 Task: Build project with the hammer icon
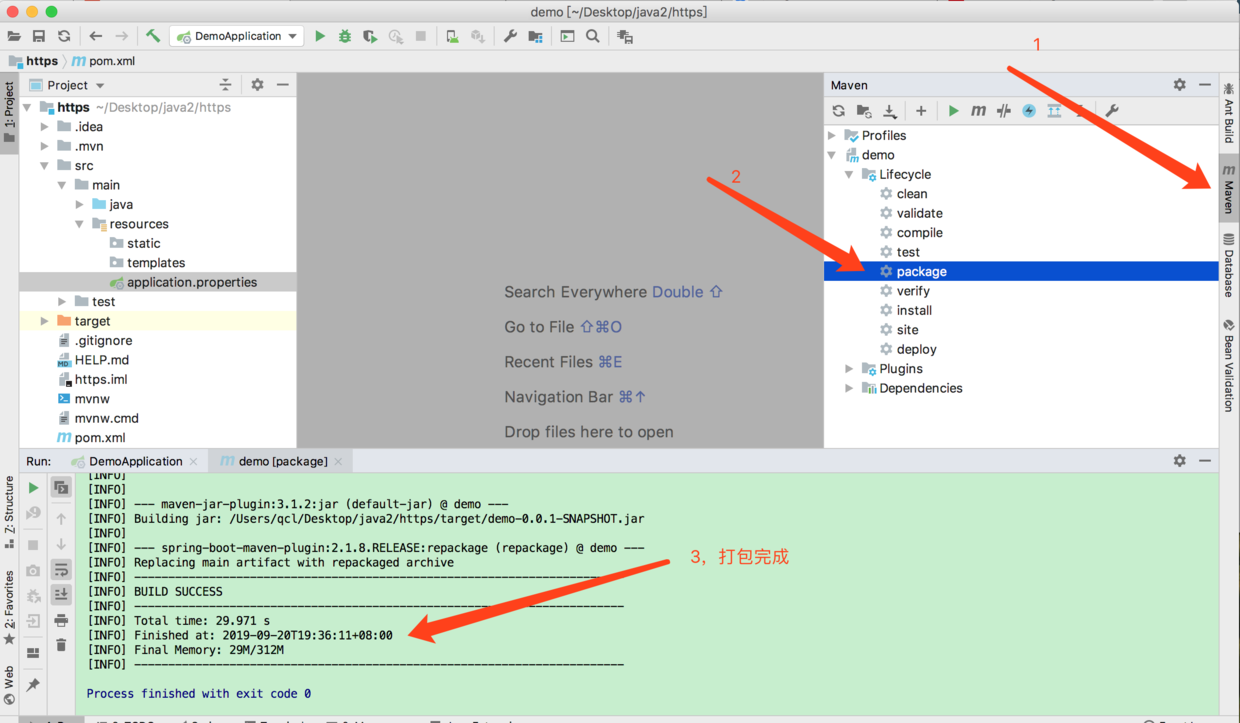[153, 36]
